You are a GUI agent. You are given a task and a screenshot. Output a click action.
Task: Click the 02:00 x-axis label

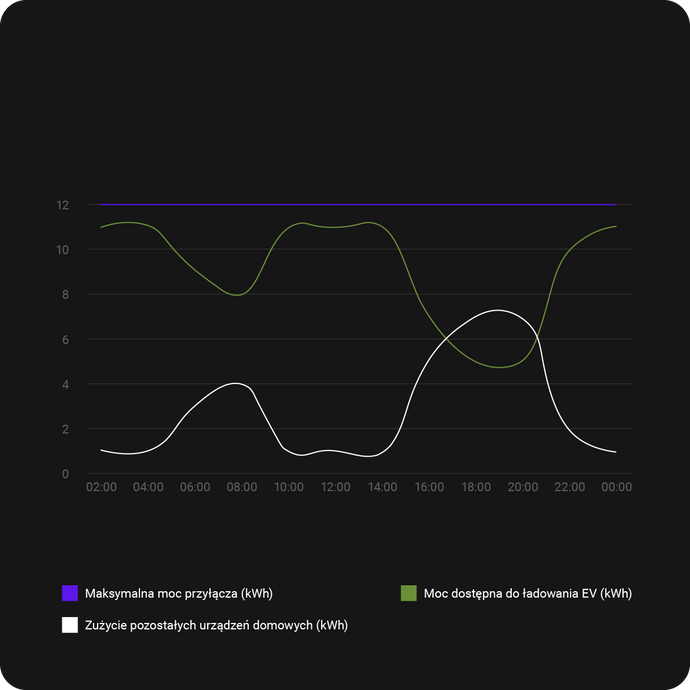click(102, 487)
